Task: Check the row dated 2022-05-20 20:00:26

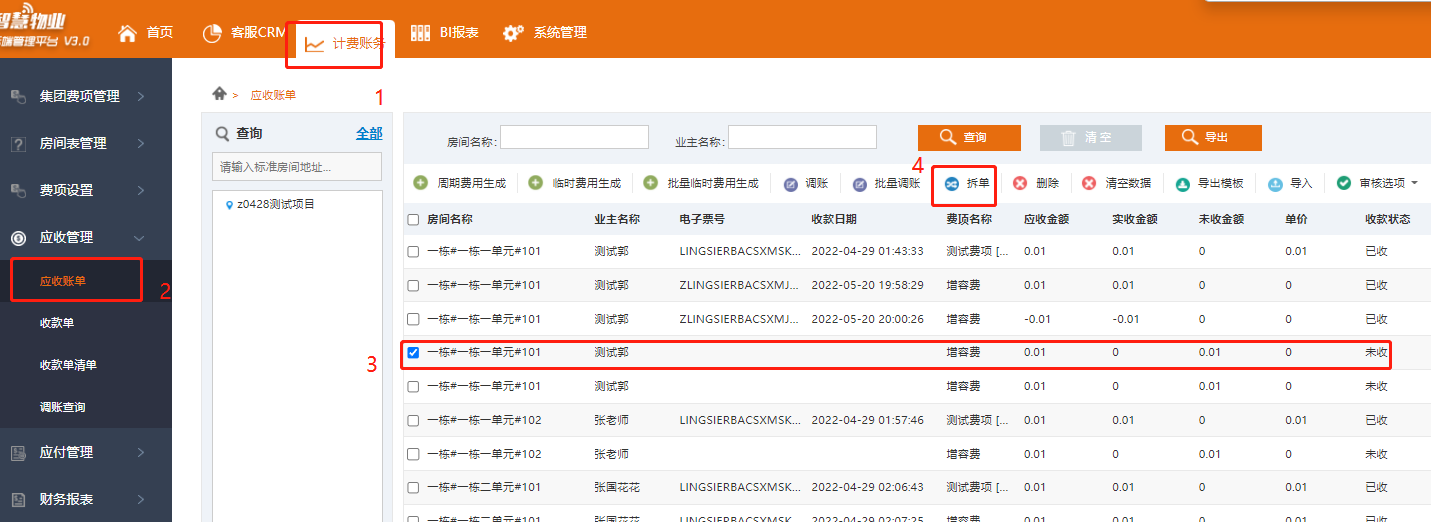Action: tap(413, 319)
